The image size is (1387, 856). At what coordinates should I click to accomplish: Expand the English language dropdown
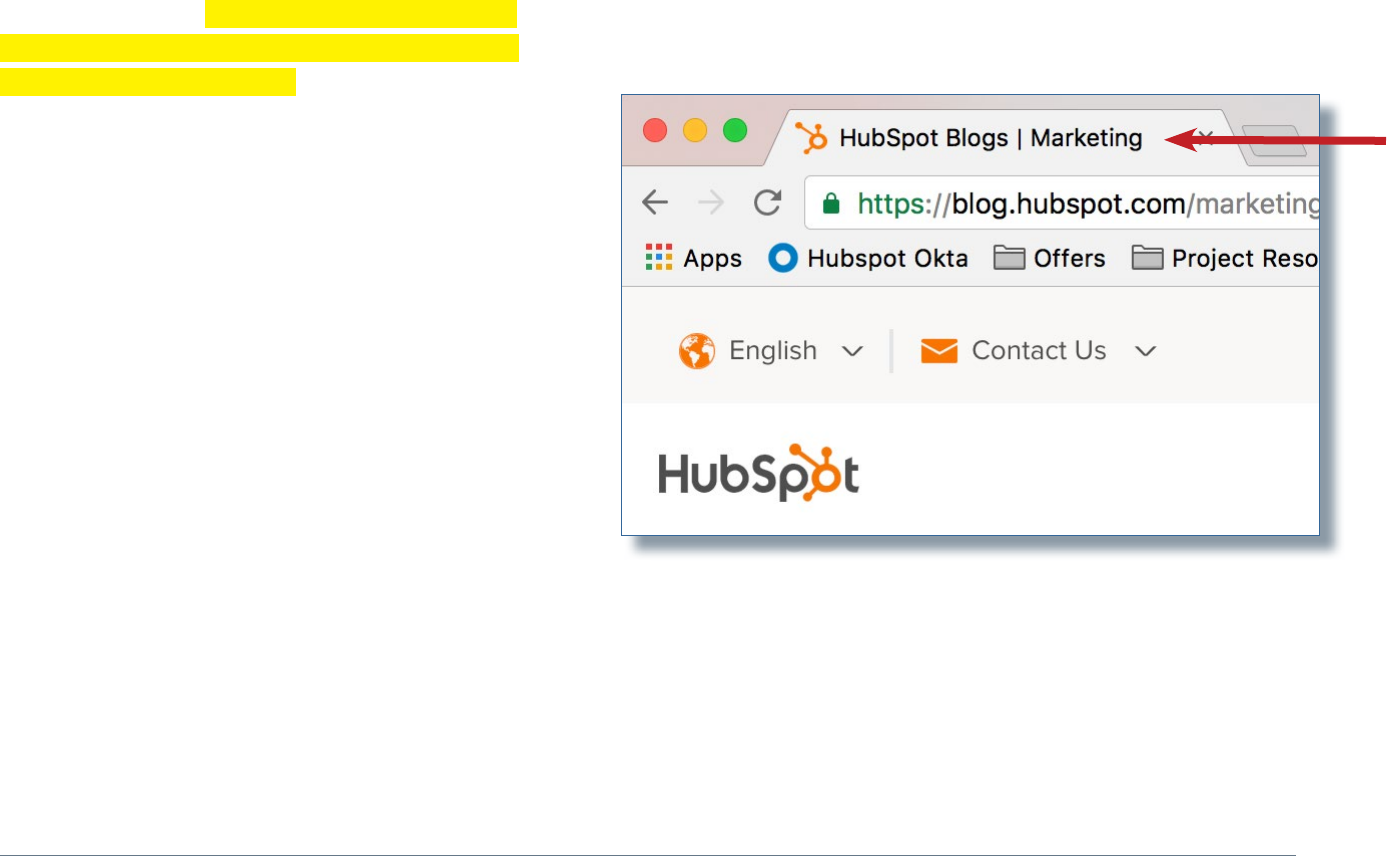pyautogui.click(x=852, y=351)
